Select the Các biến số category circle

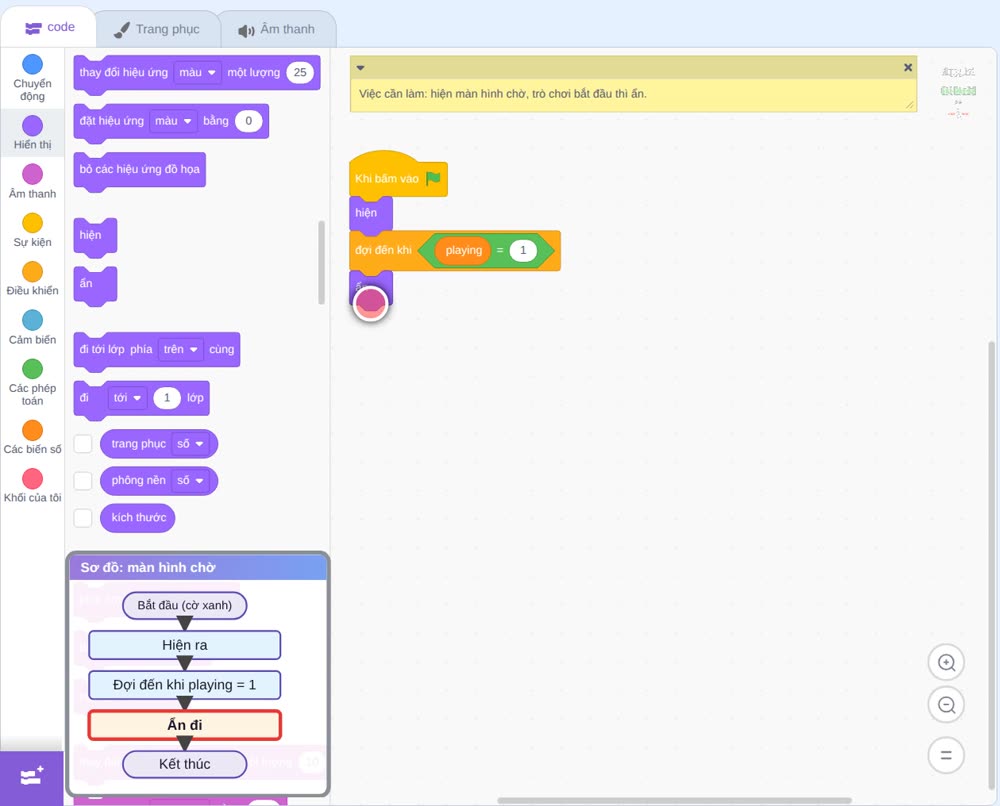coord(32,430)
